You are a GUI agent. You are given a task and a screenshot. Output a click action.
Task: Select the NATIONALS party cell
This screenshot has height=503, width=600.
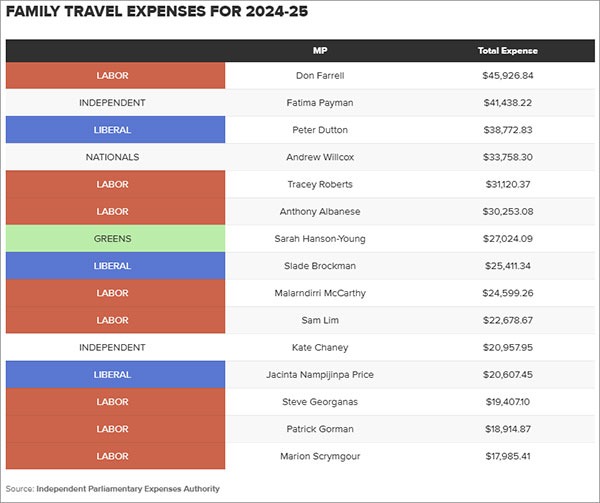113,157
